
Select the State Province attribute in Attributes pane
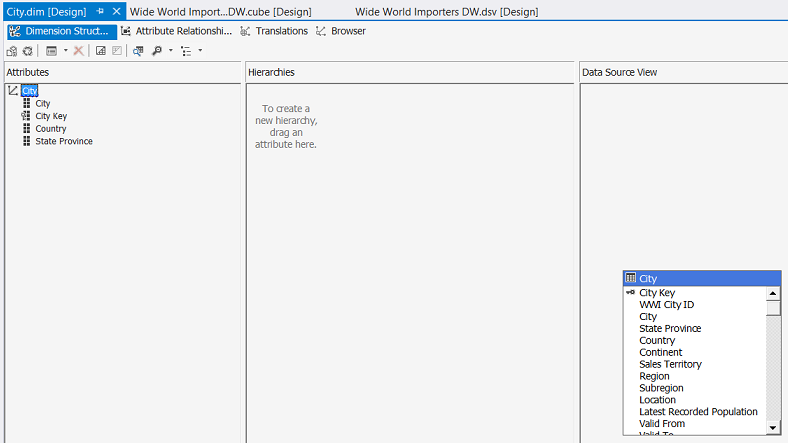64,141
